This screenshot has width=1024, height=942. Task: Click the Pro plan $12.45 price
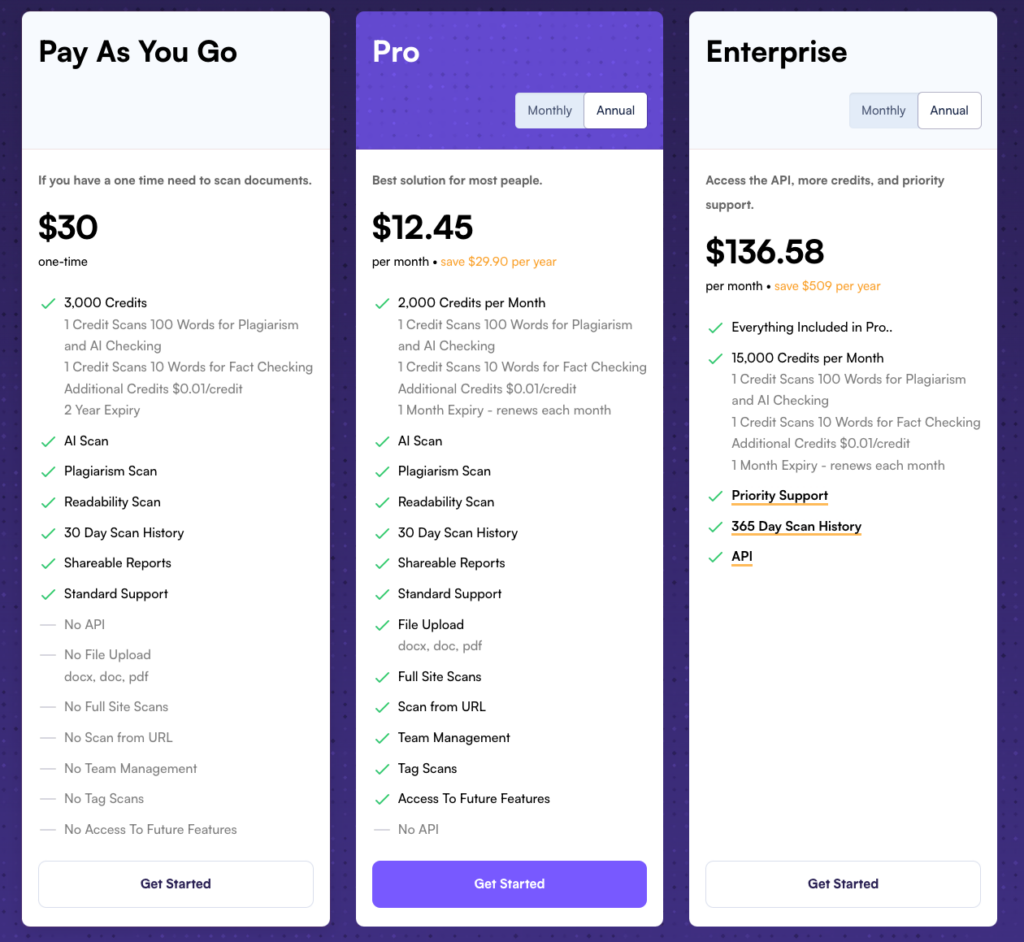(x=422, y=227)
